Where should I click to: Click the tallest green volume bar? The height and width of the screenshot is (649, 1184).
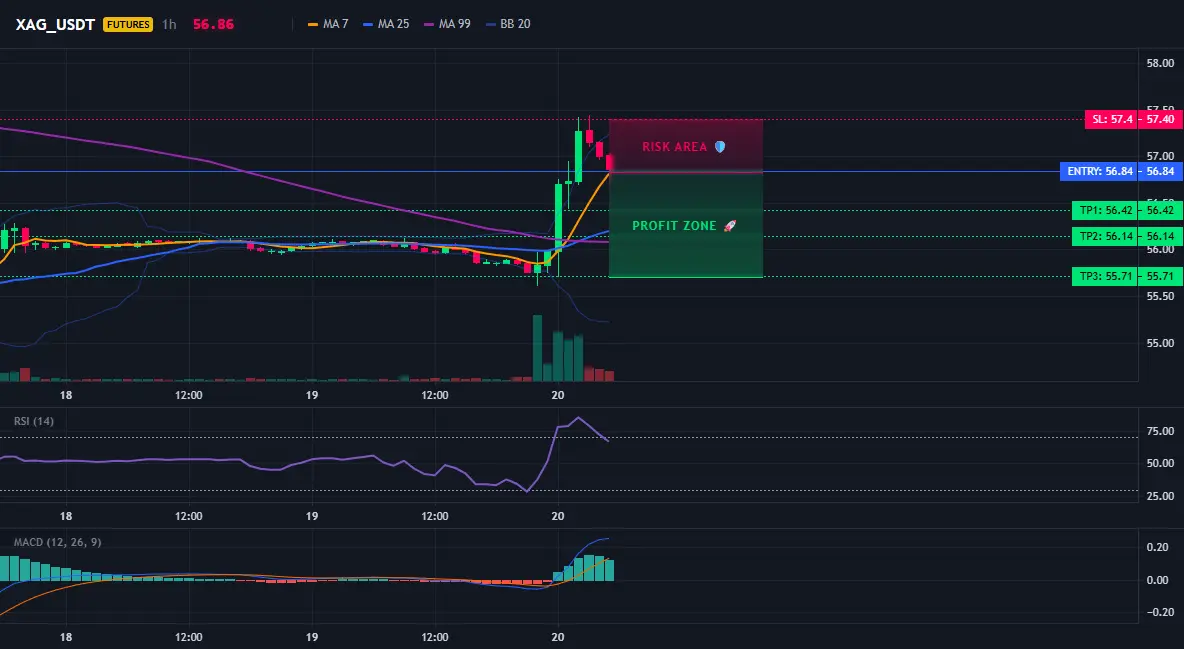point(538,348)
